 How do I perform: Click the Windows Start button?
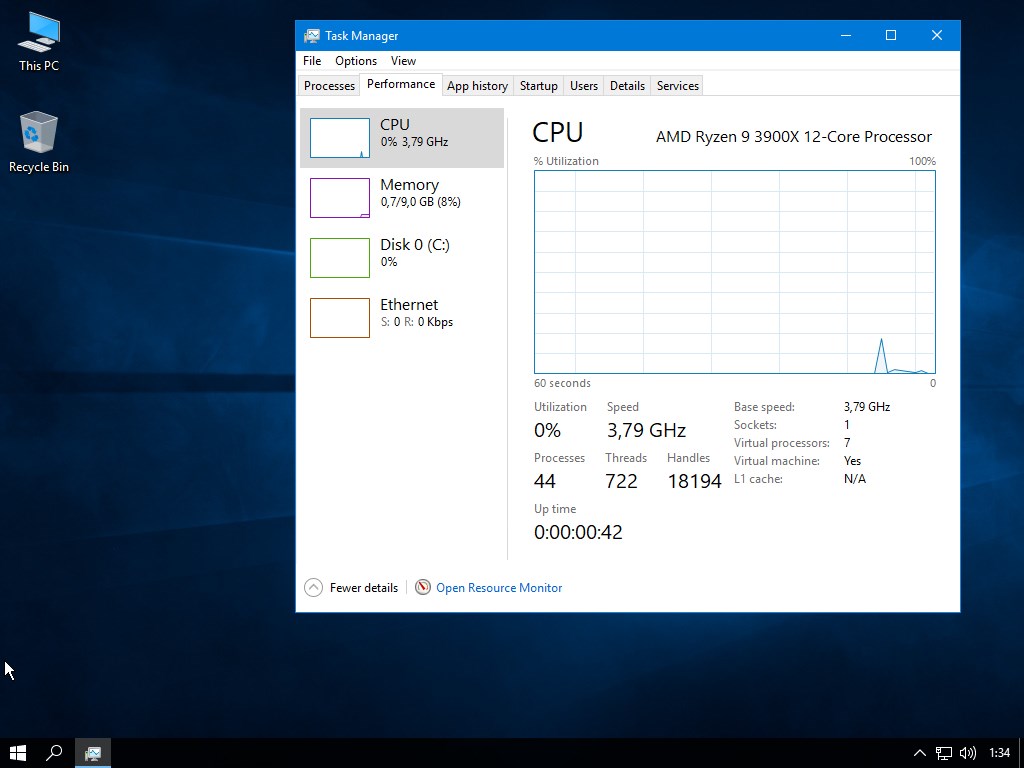[x=18, y=753]
